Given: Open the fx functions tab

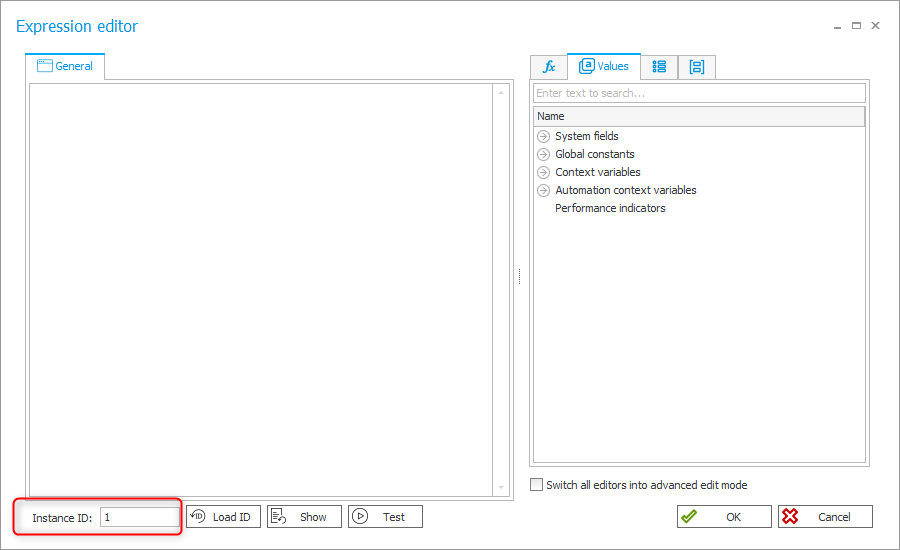Looking at the screenshot, I should coord(548,67).
